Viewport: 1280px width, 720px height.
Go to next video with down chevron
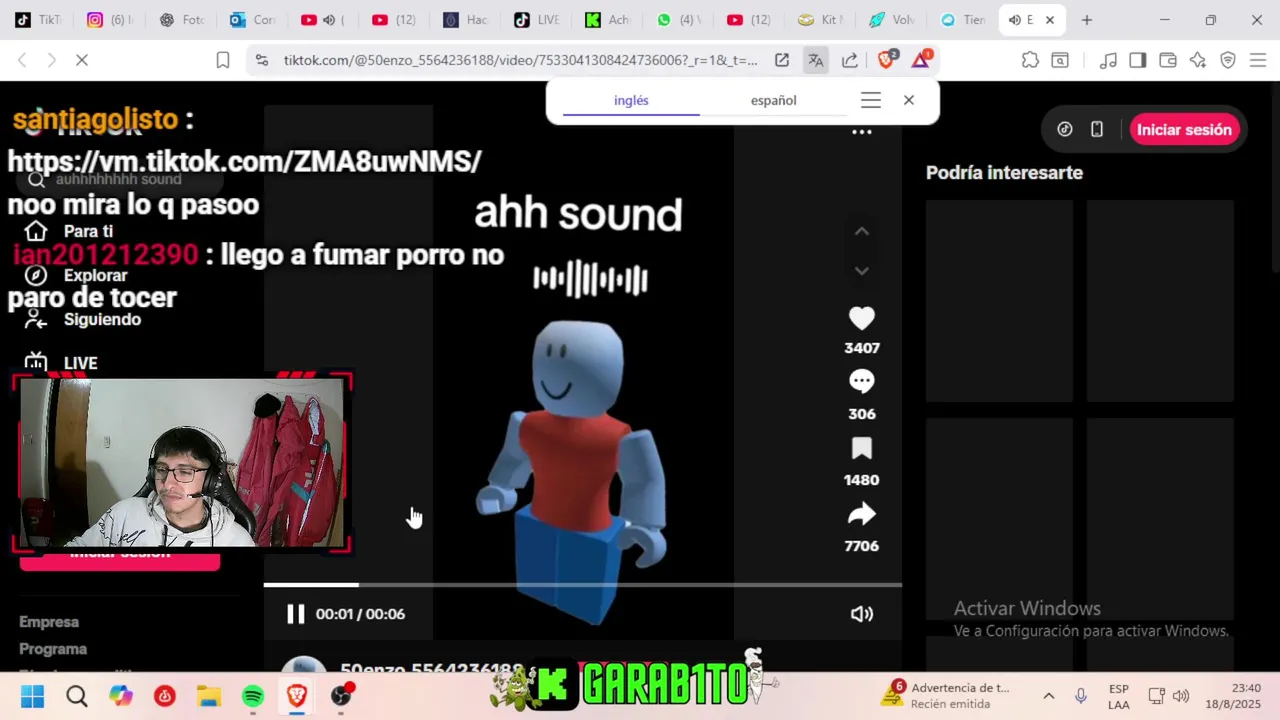click(861, 271)
